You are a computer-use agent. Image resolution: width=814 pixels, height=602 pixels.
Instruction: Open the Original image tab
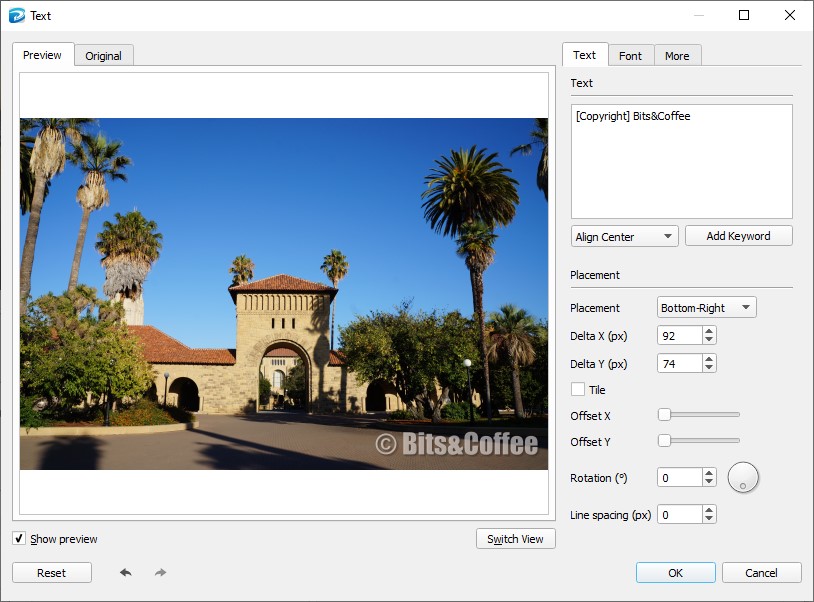103,56
